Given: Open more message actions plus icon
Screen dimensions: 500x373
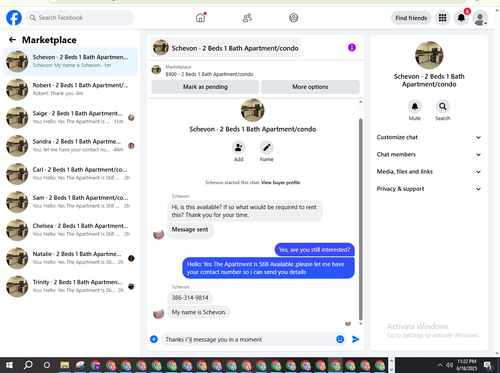Looking at the screenshot, I should (154, 339).
